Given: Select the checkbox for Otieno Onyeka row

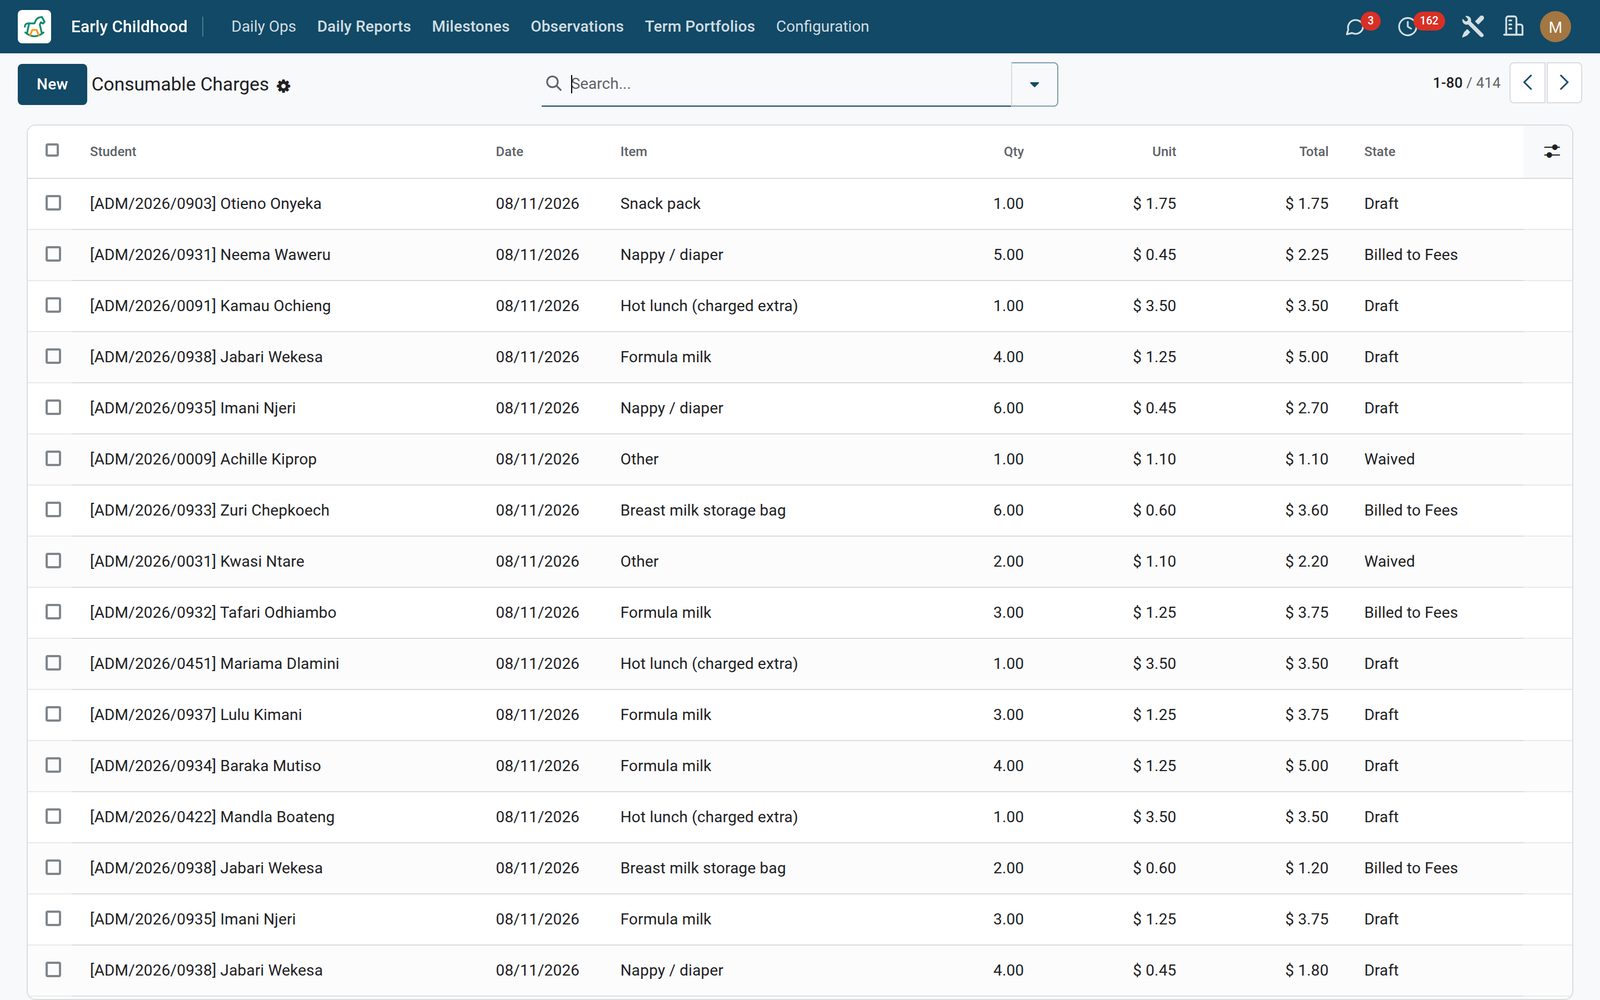Looking at the screenshot, I should [x=53, y=203].
